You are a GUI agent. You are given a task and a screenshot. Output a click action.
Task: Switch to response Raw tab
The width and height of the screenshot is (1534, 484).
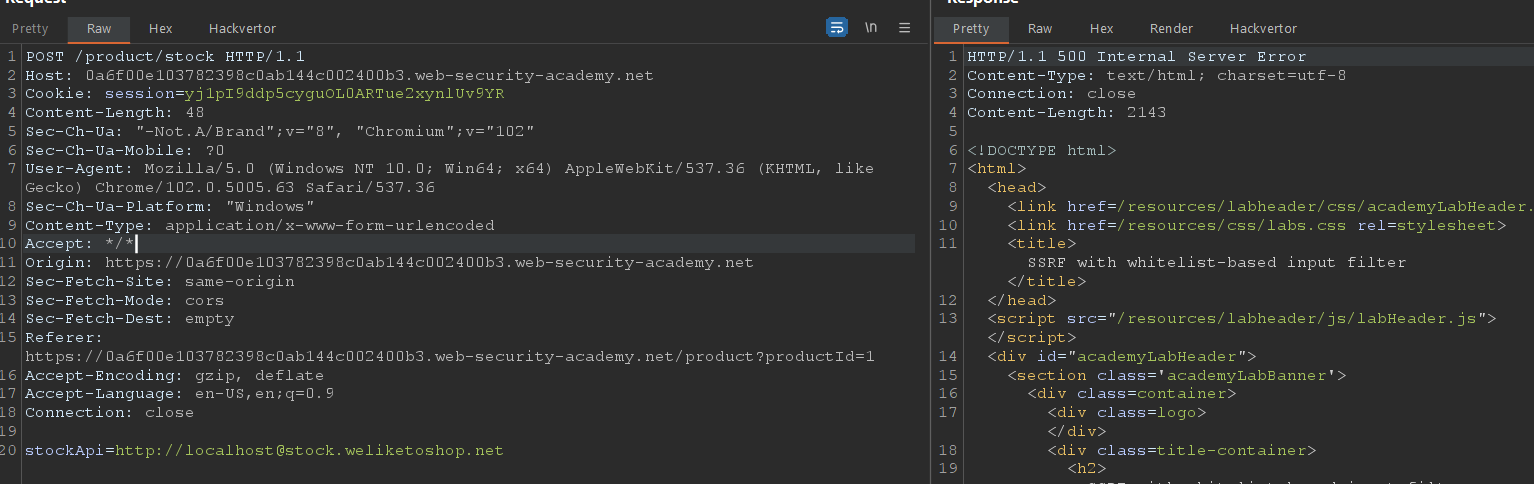1040,29
